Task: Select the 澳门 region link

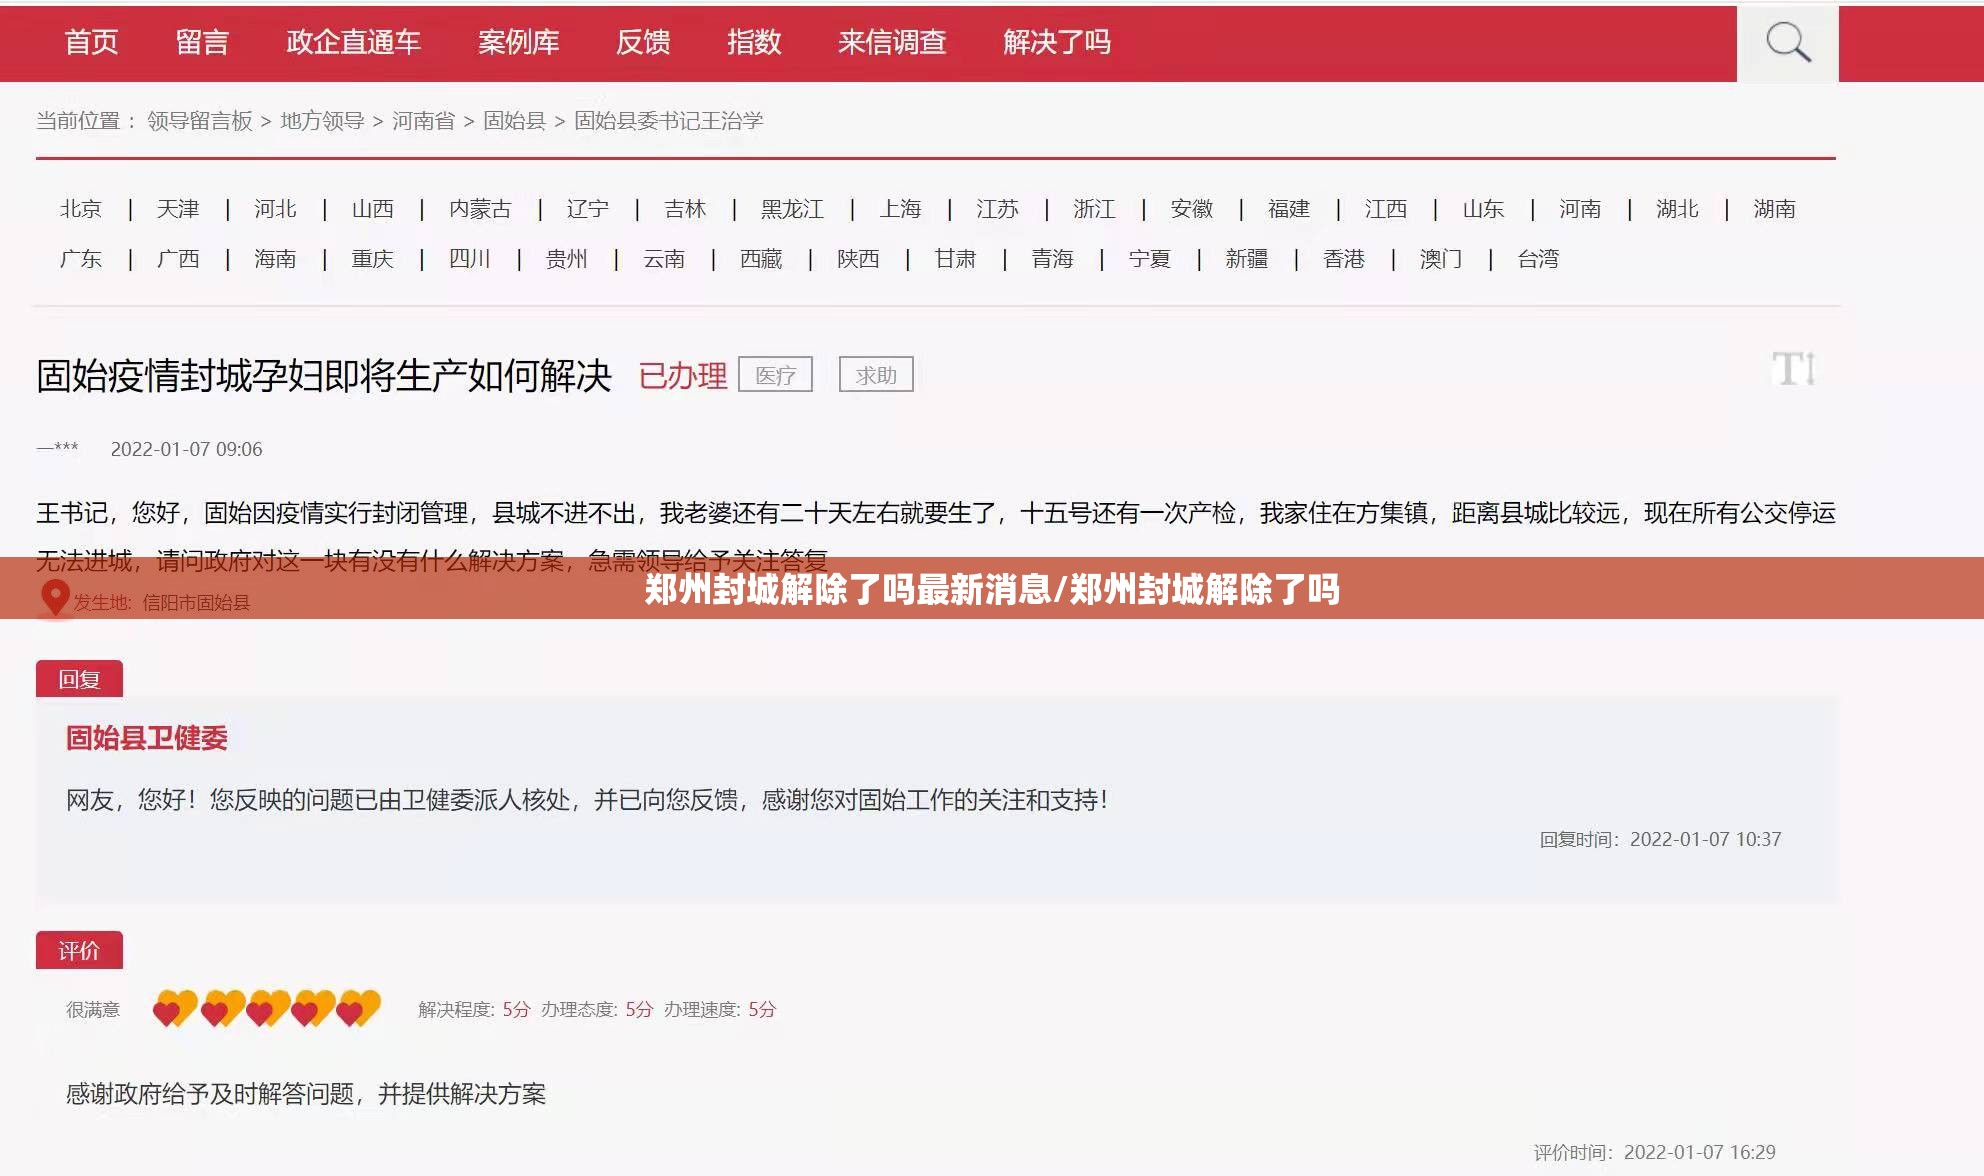Action: (1441, 259)
